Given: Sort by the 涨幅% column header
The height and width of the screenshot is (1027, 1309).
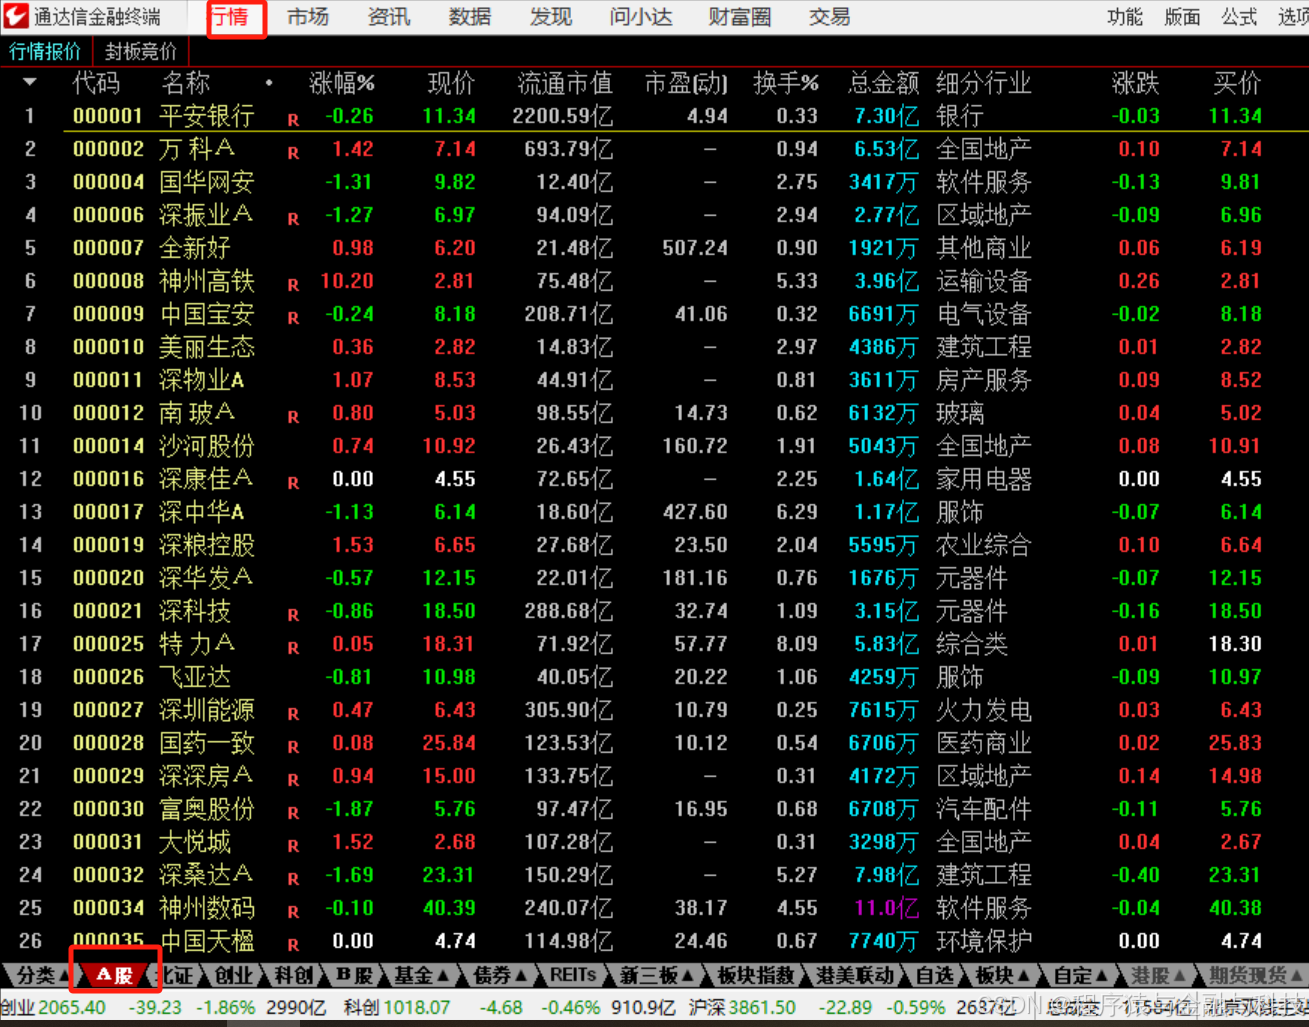Looking at the screenshot, I should click(342, 83).
